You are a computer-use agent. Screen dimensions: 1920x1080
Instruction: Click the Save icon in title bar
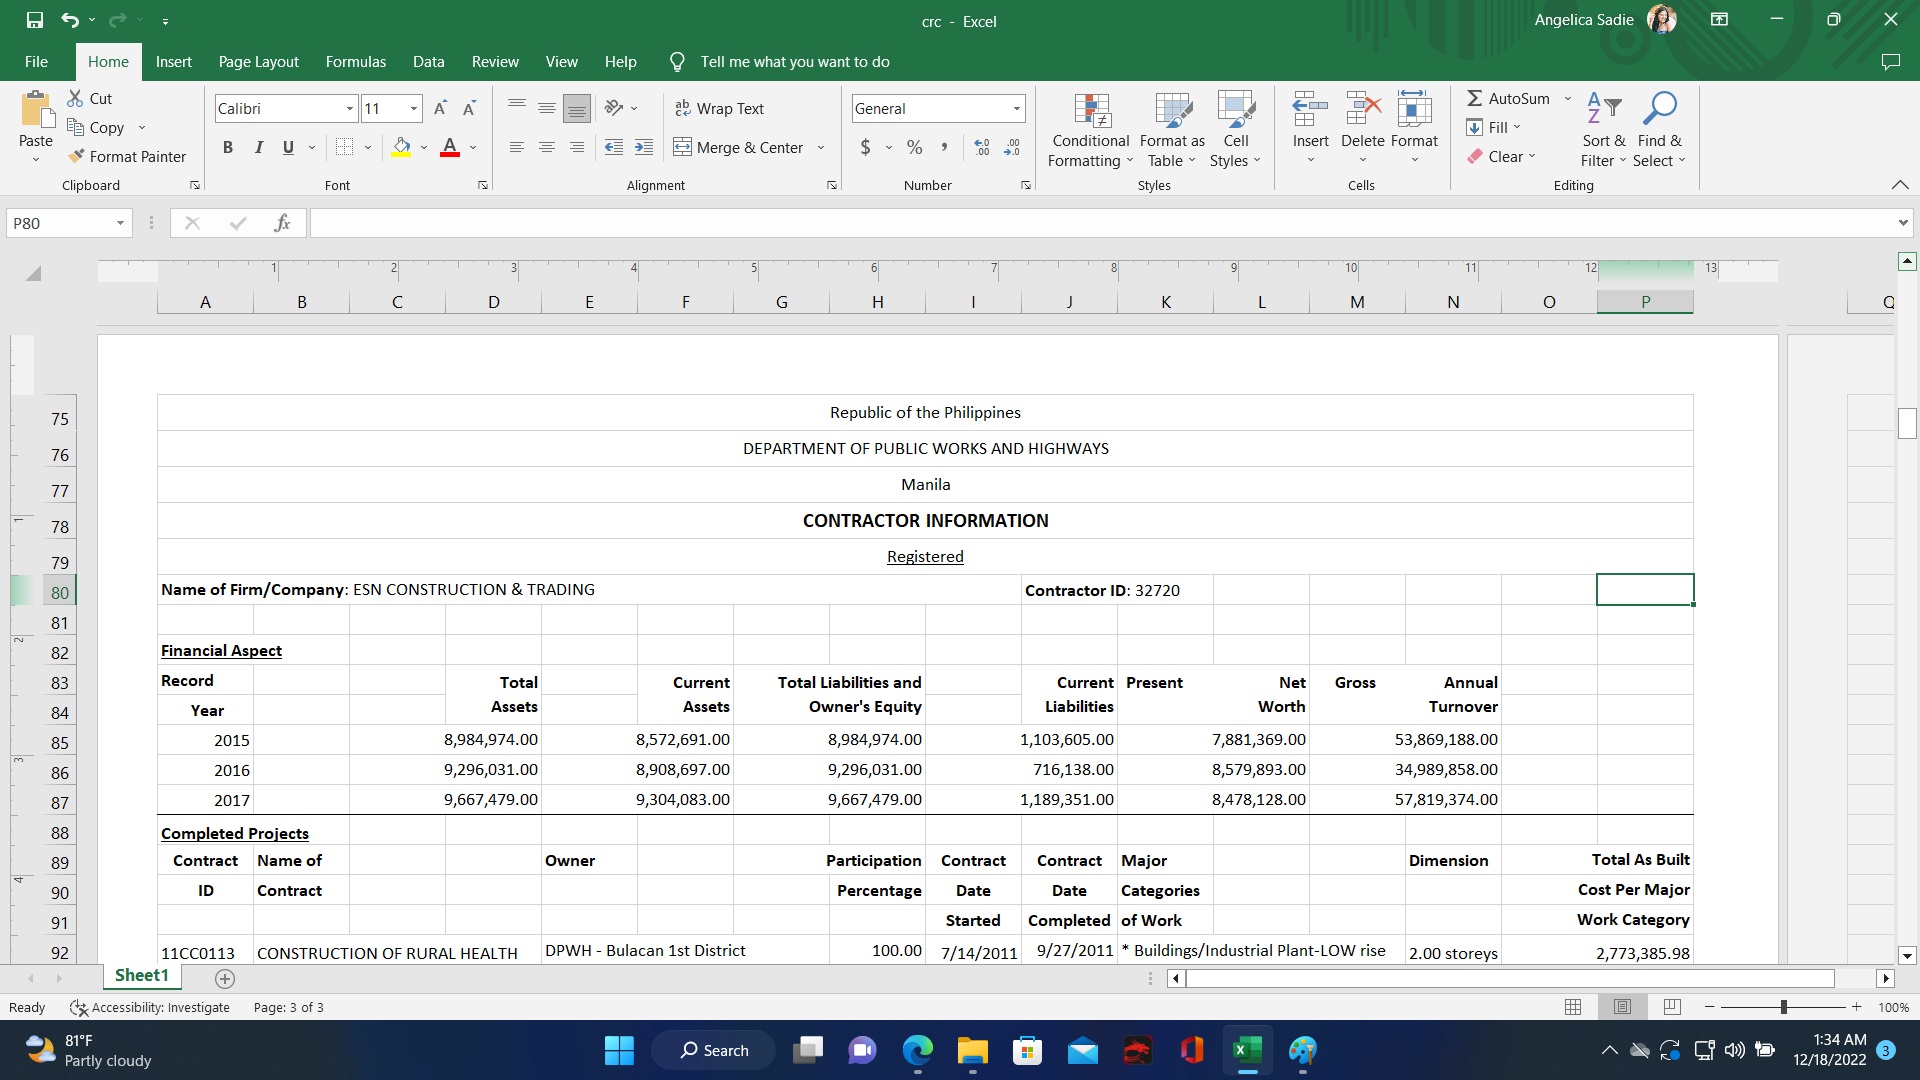point(35,20)
